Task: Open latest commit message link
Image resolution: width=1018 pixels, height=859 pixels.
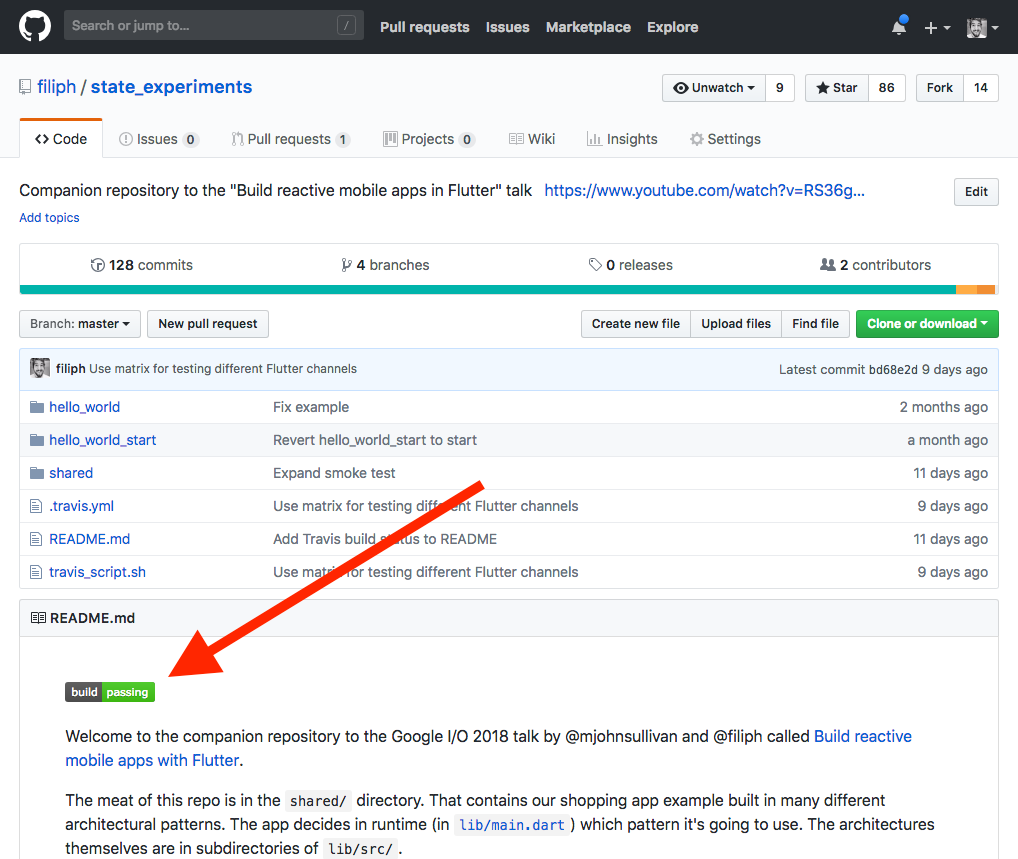Action: (223, 369)
